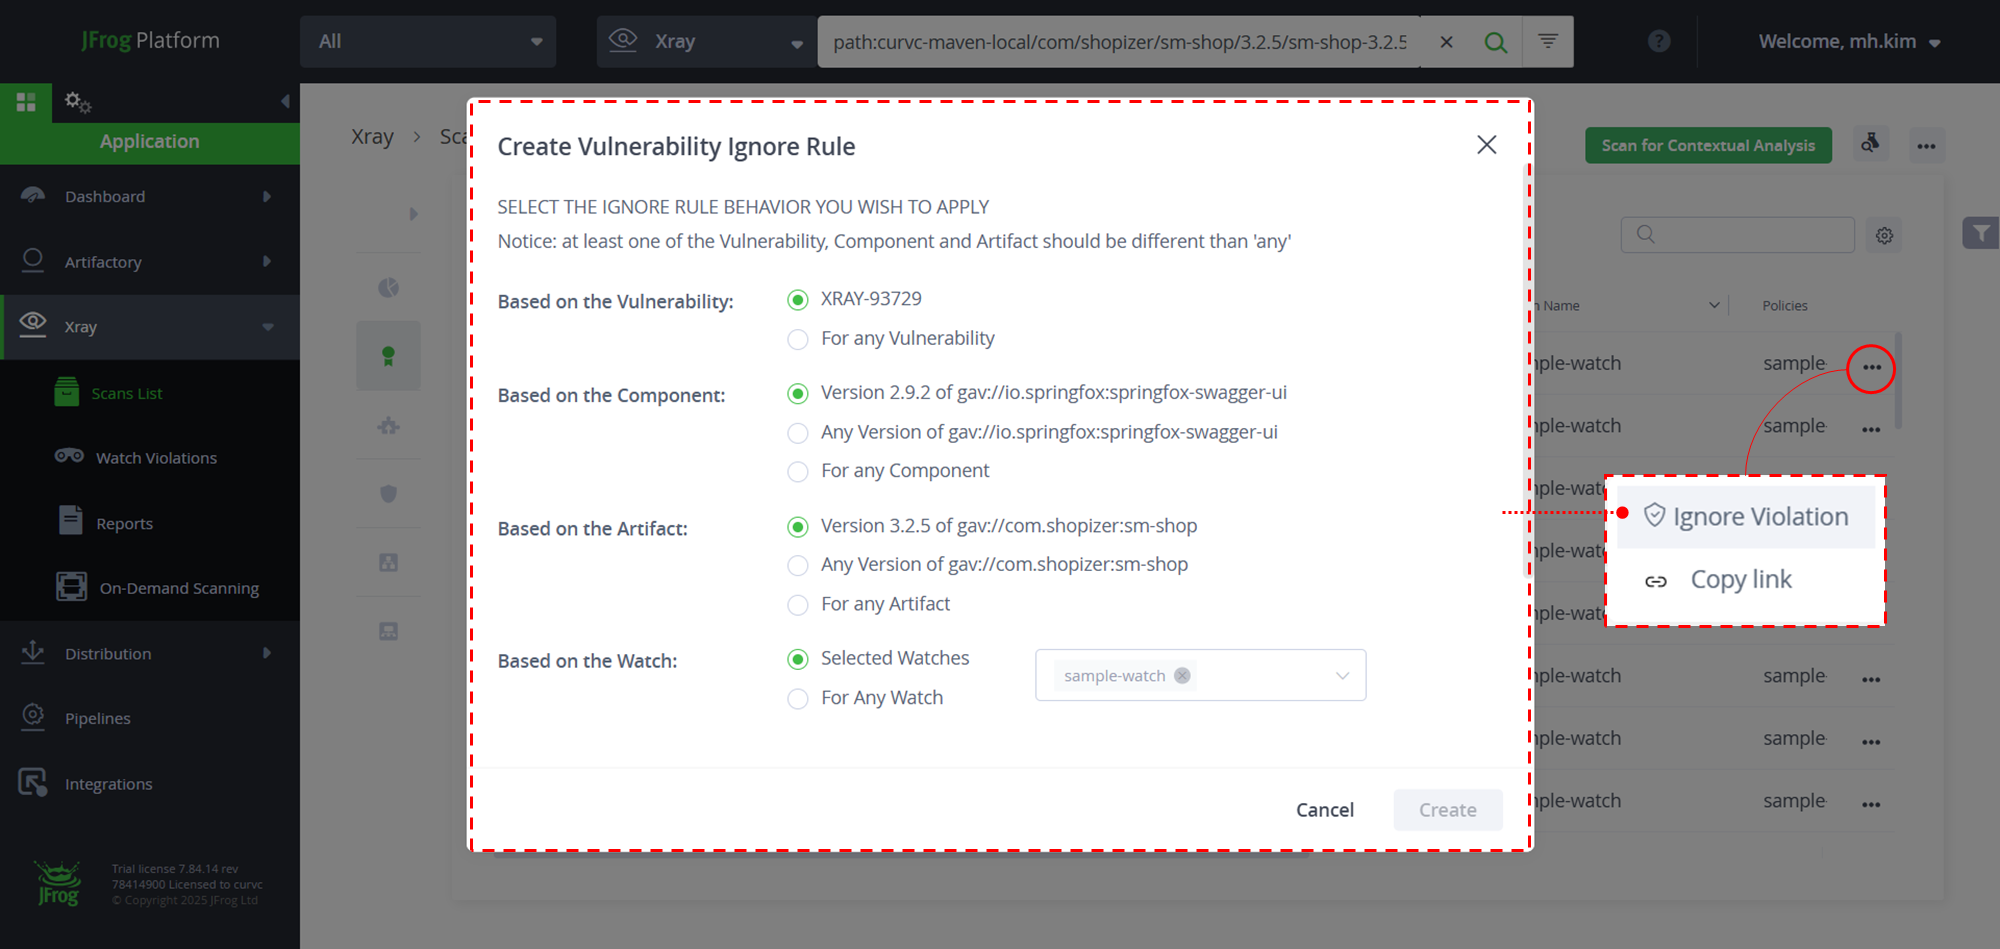Viewport: 2000px width, 949px height.
Task: Select Version 3.2.5 of sm-shop option
Action: pyautogui.click(x=798, y=526)
